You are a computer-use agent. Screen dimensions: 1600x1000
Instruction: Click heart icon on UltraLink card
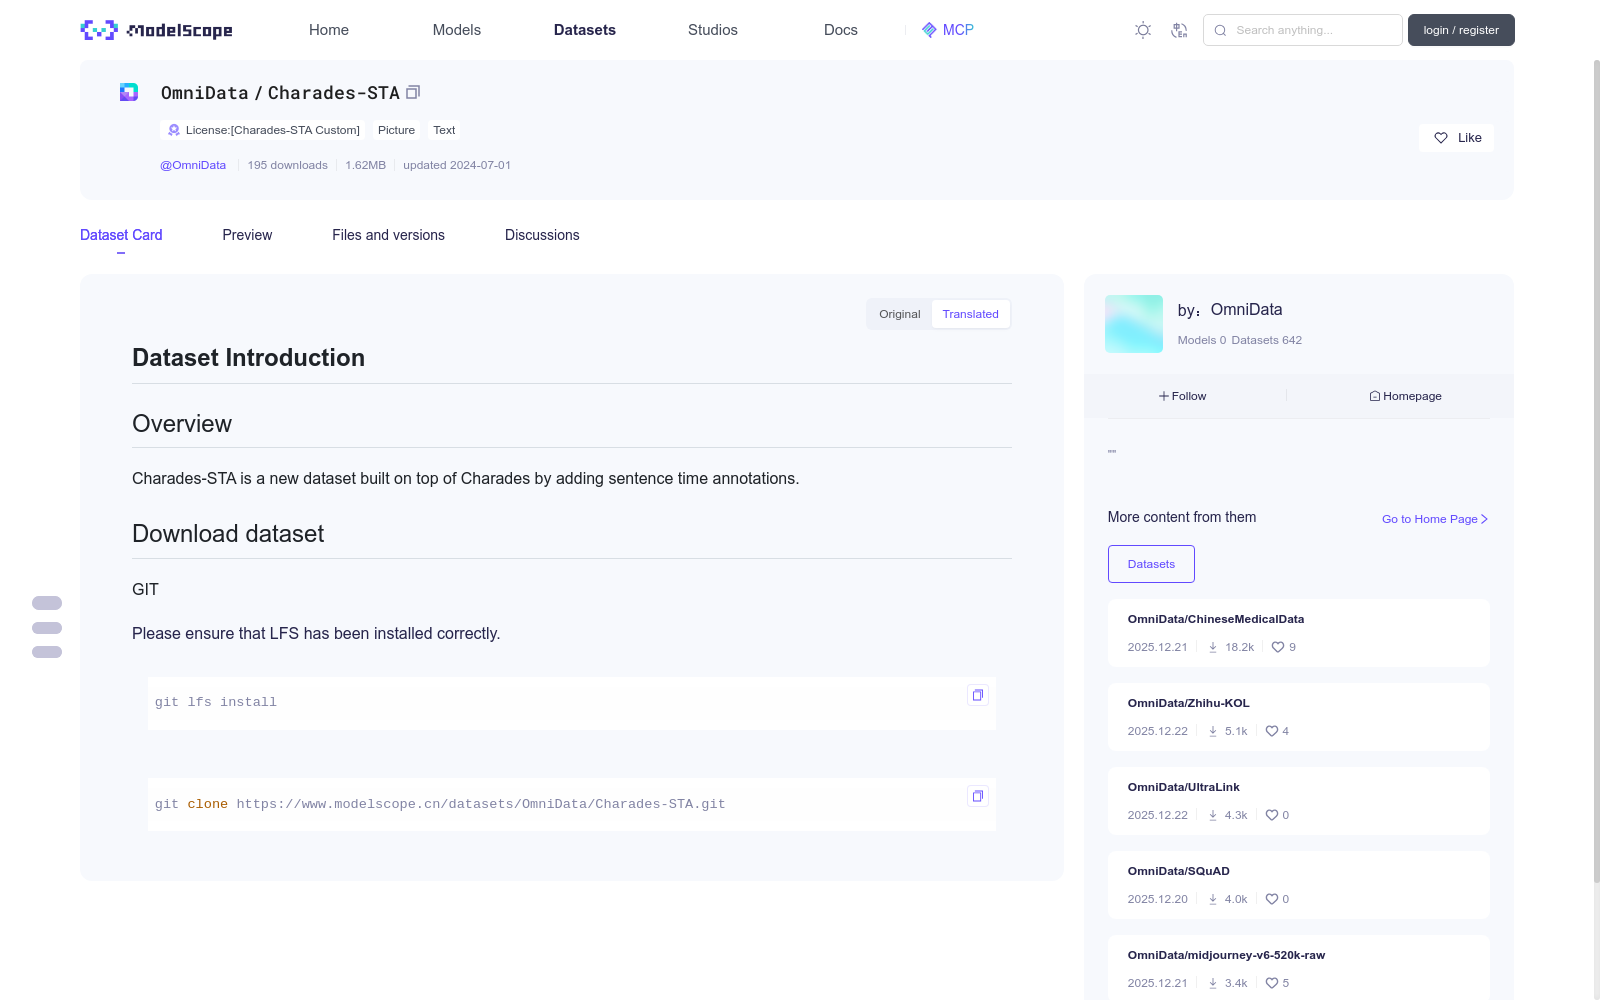tap(1272, 815)
